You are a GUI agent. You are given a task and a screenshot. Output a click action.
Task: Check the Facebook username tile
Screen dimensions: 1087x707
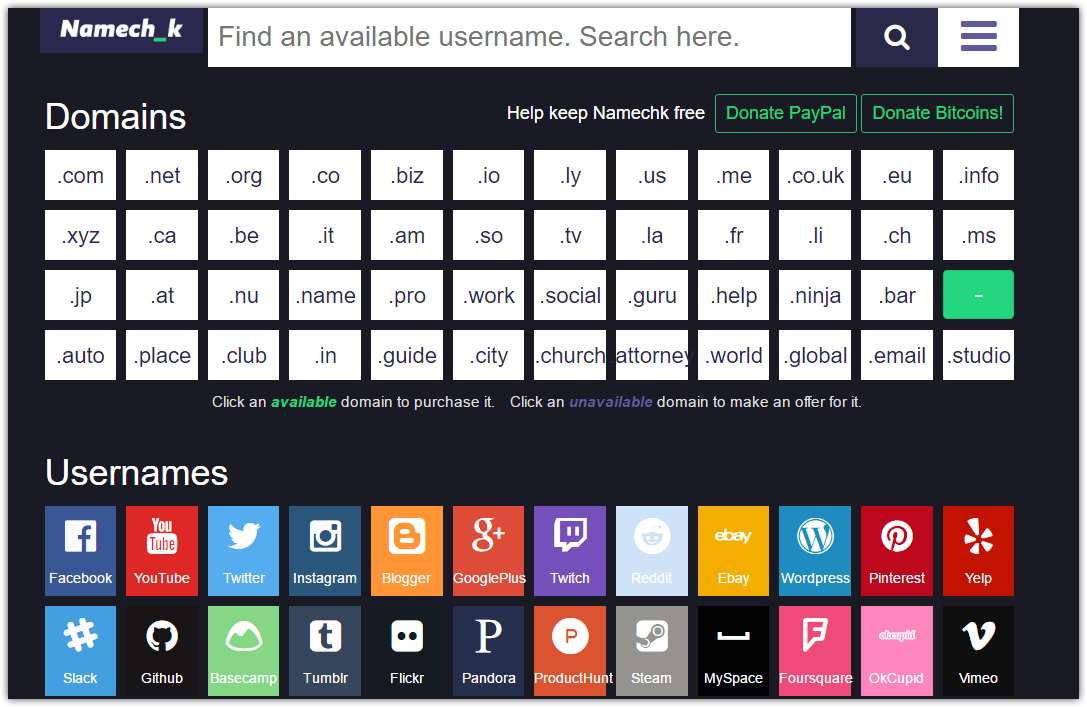point(80,551)
